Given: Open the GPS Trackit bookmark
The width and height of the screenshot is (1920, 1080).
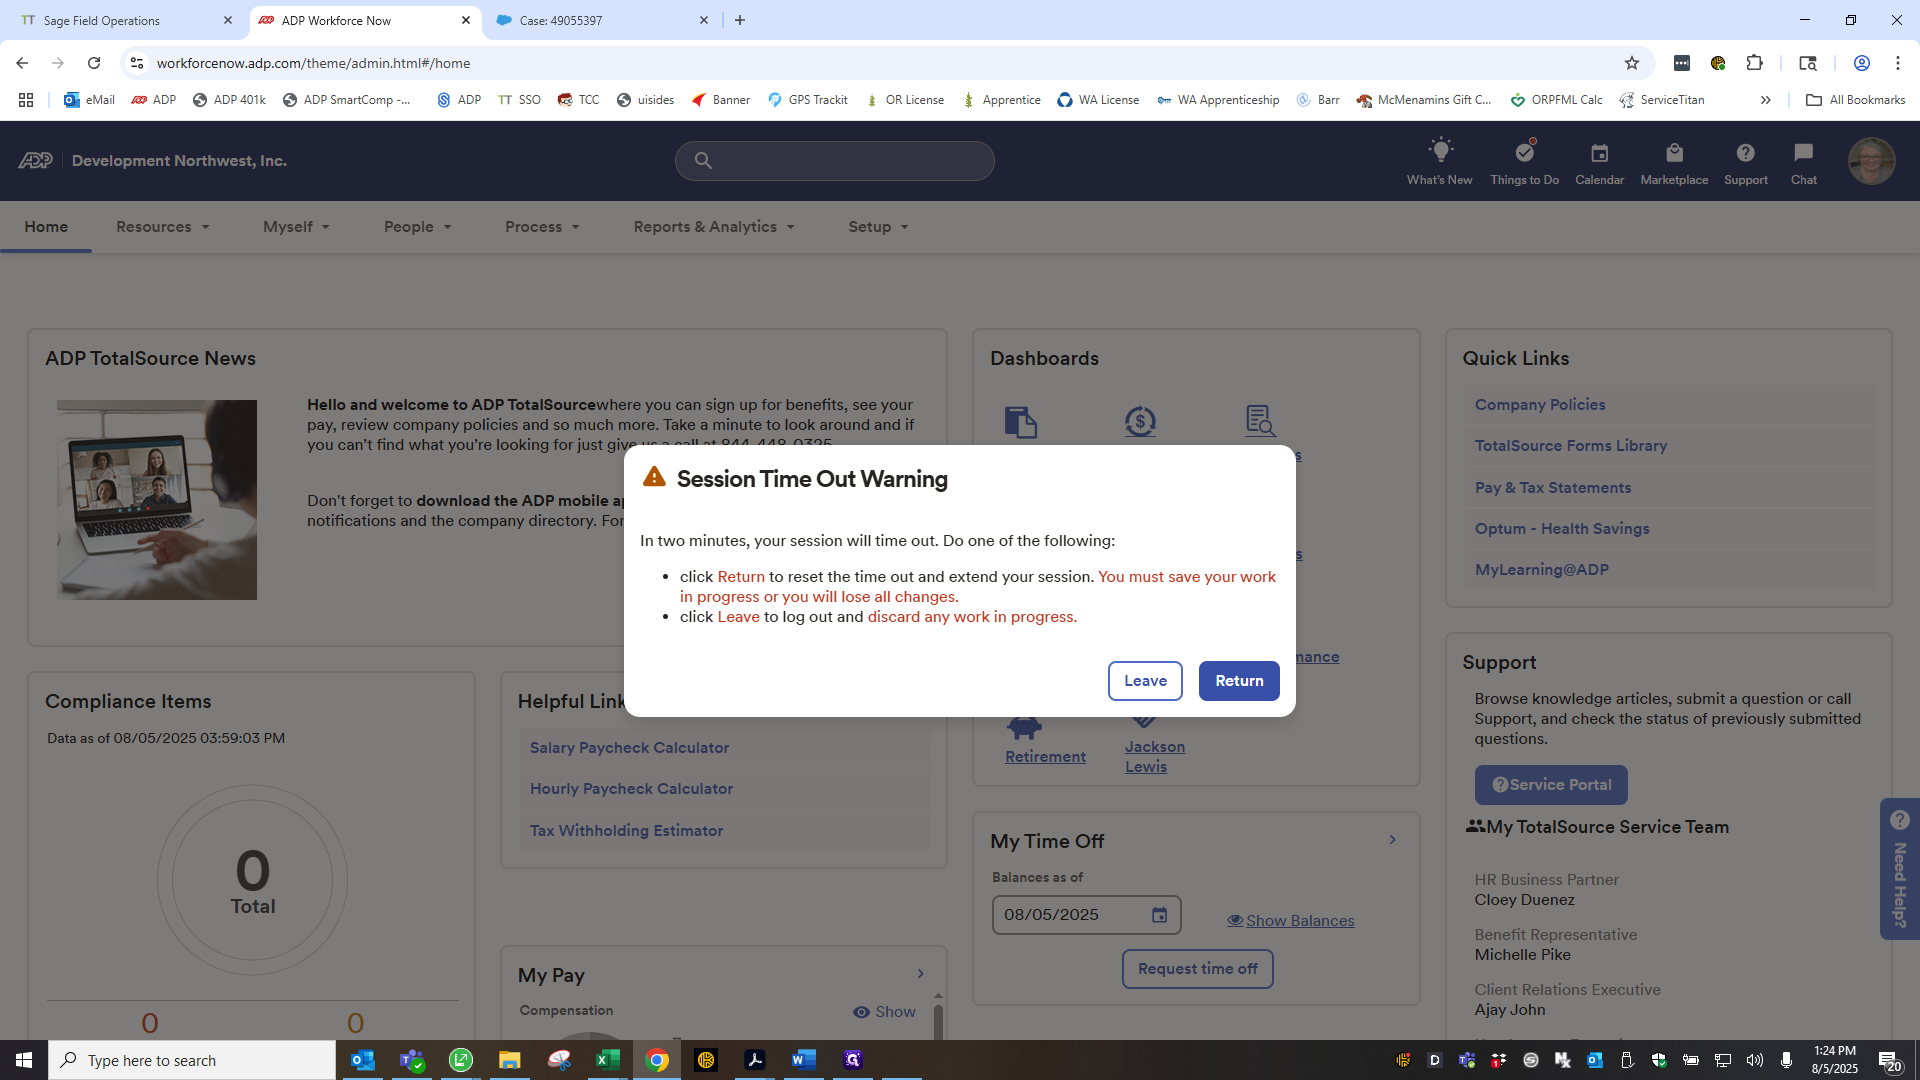Looking at the screenshot, I should 807,100.
